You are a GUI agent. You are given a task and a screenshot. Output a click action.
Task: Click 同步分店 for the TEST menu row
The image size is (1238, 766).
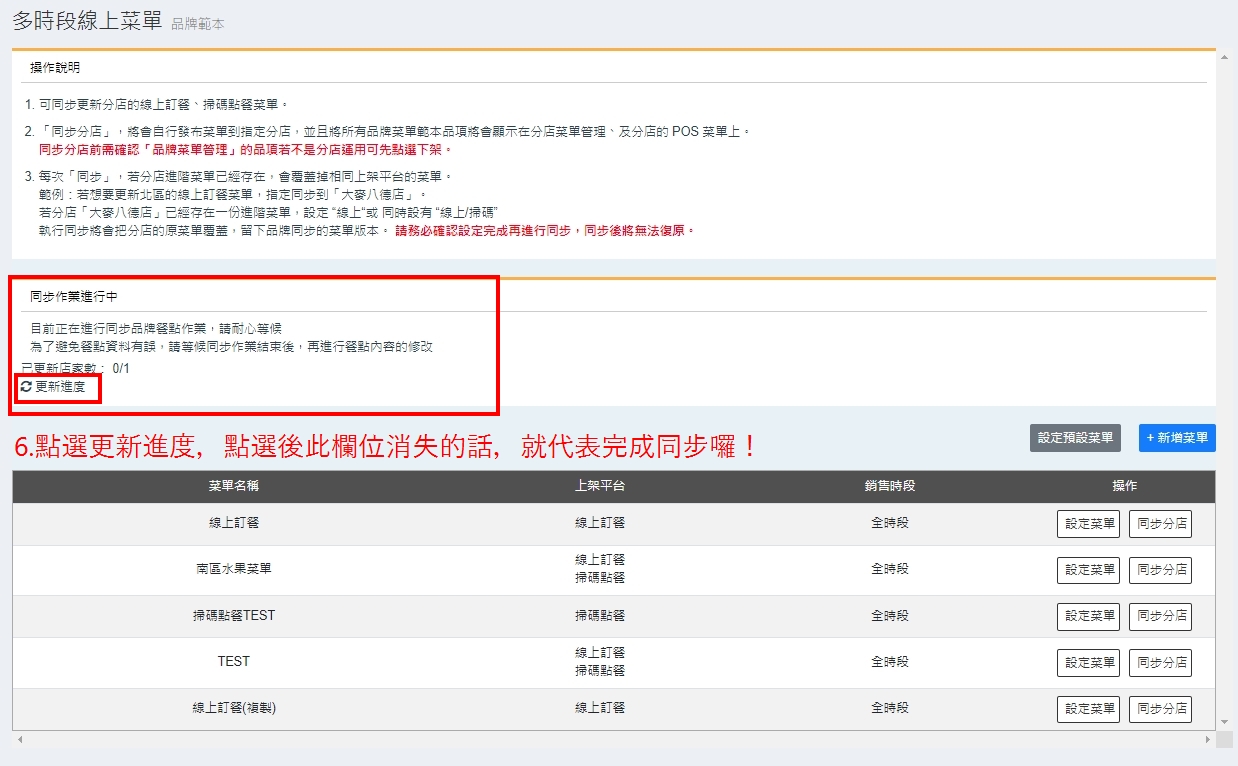pos(1160,662)
